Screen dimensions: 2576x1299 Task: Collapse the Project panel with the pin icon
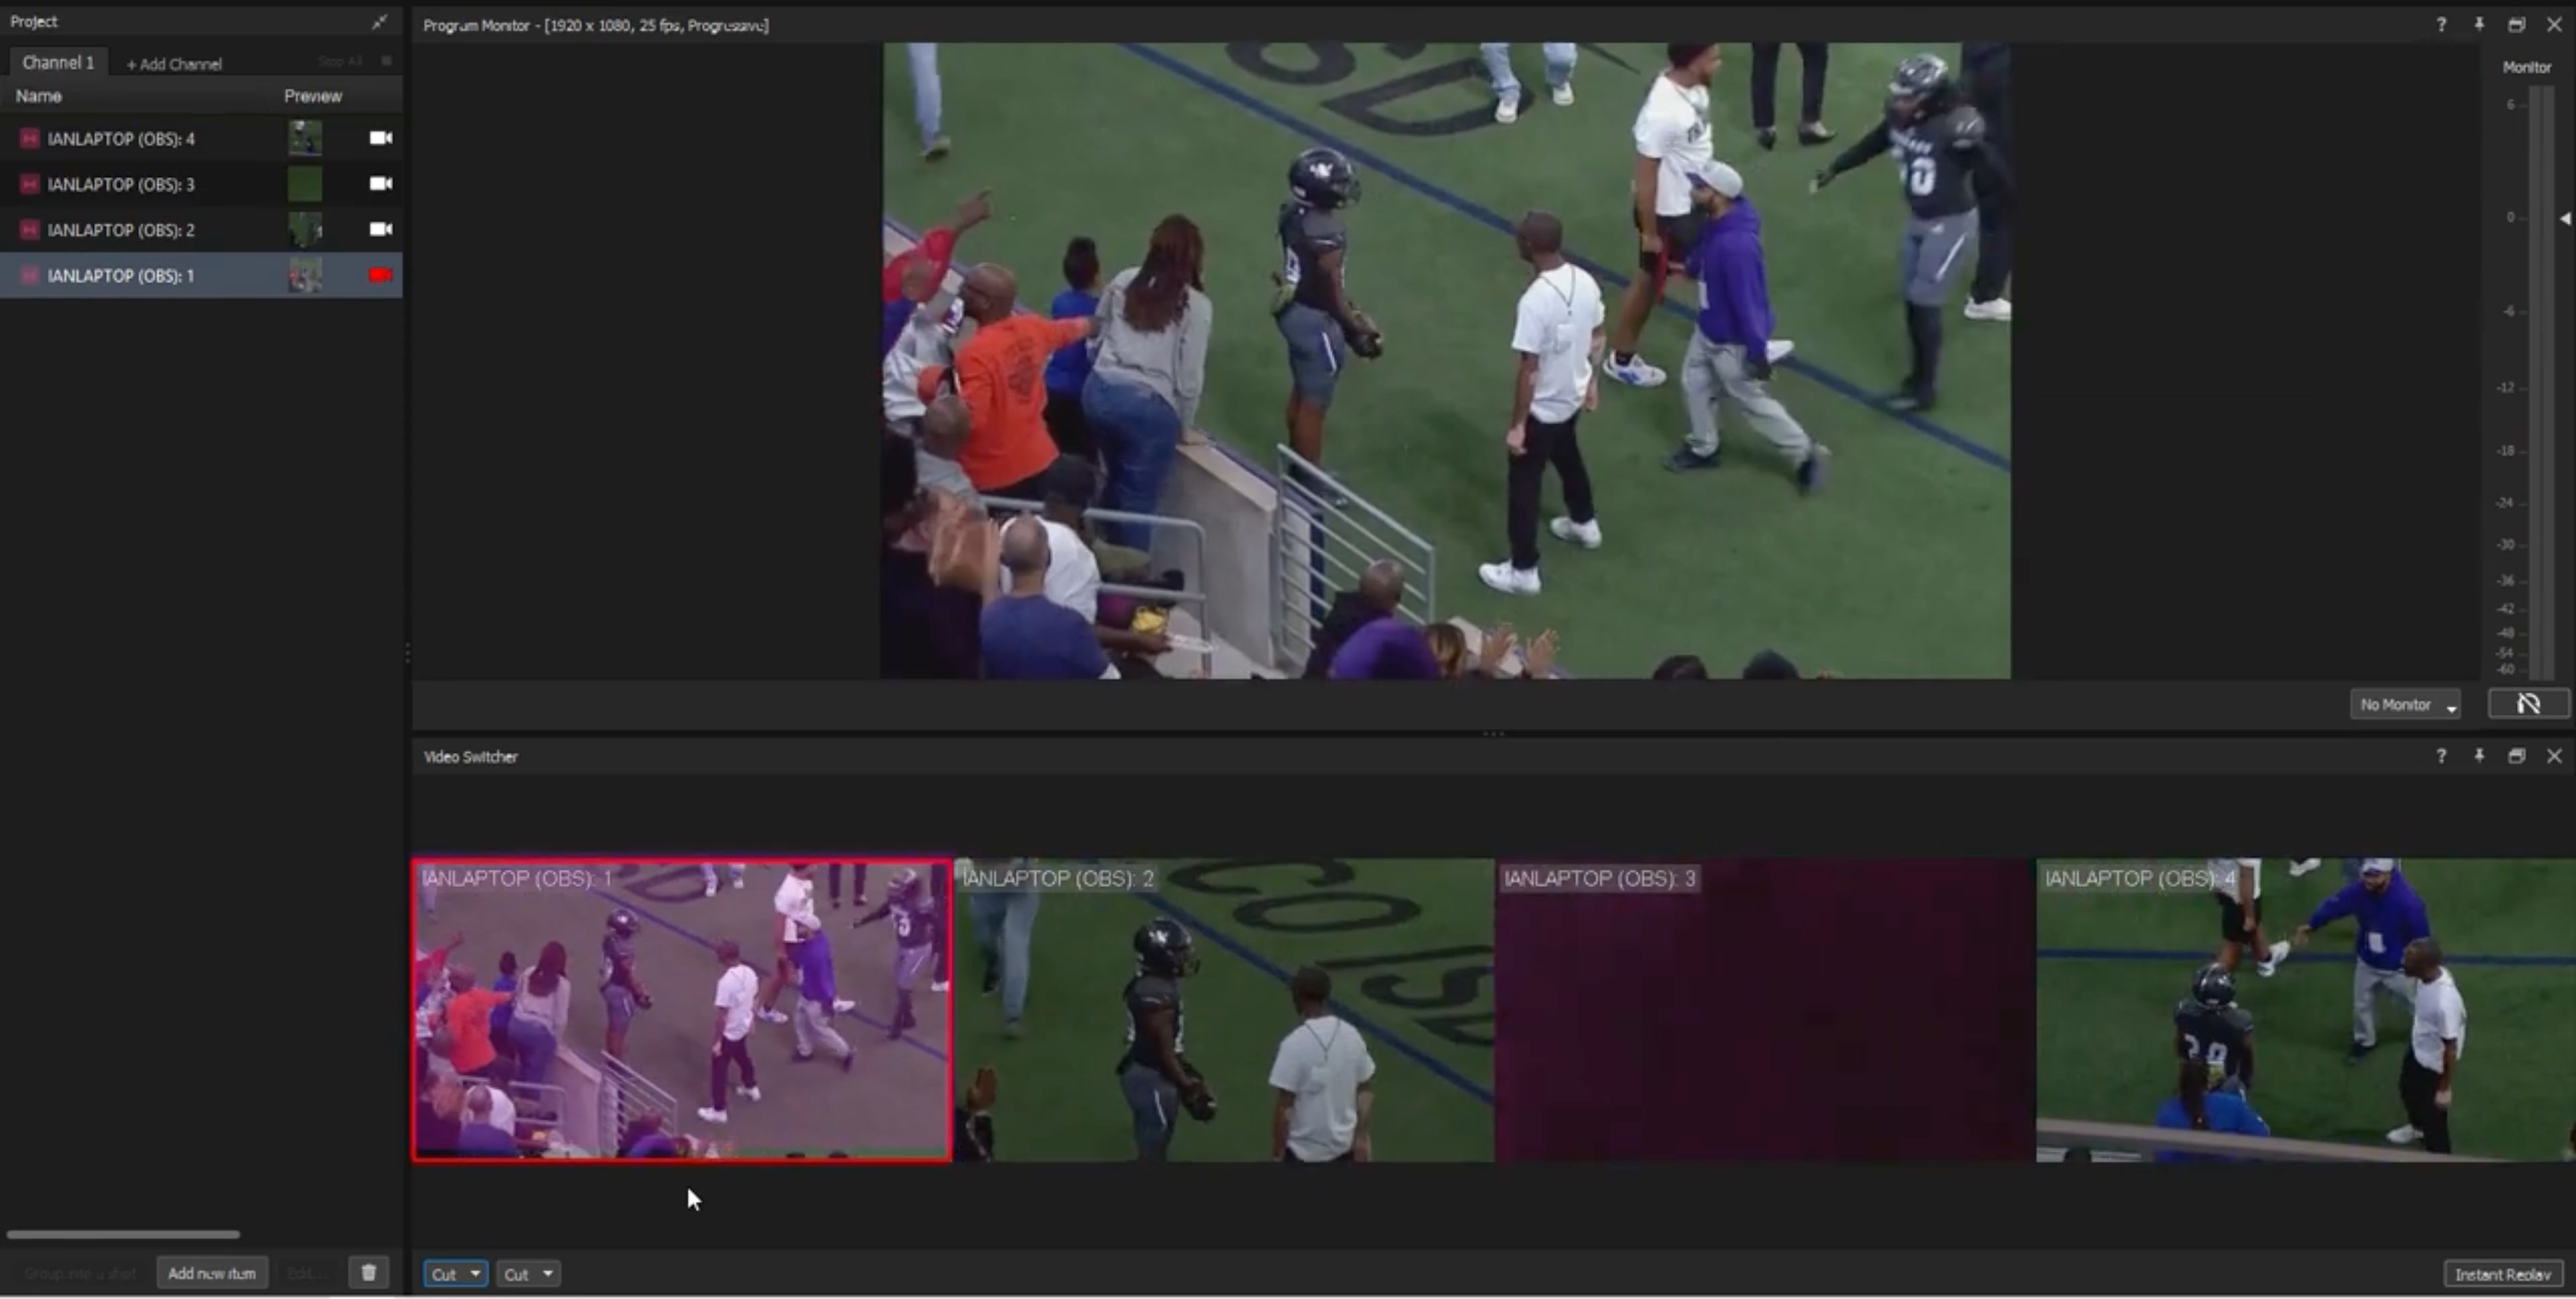pos(379,22)
